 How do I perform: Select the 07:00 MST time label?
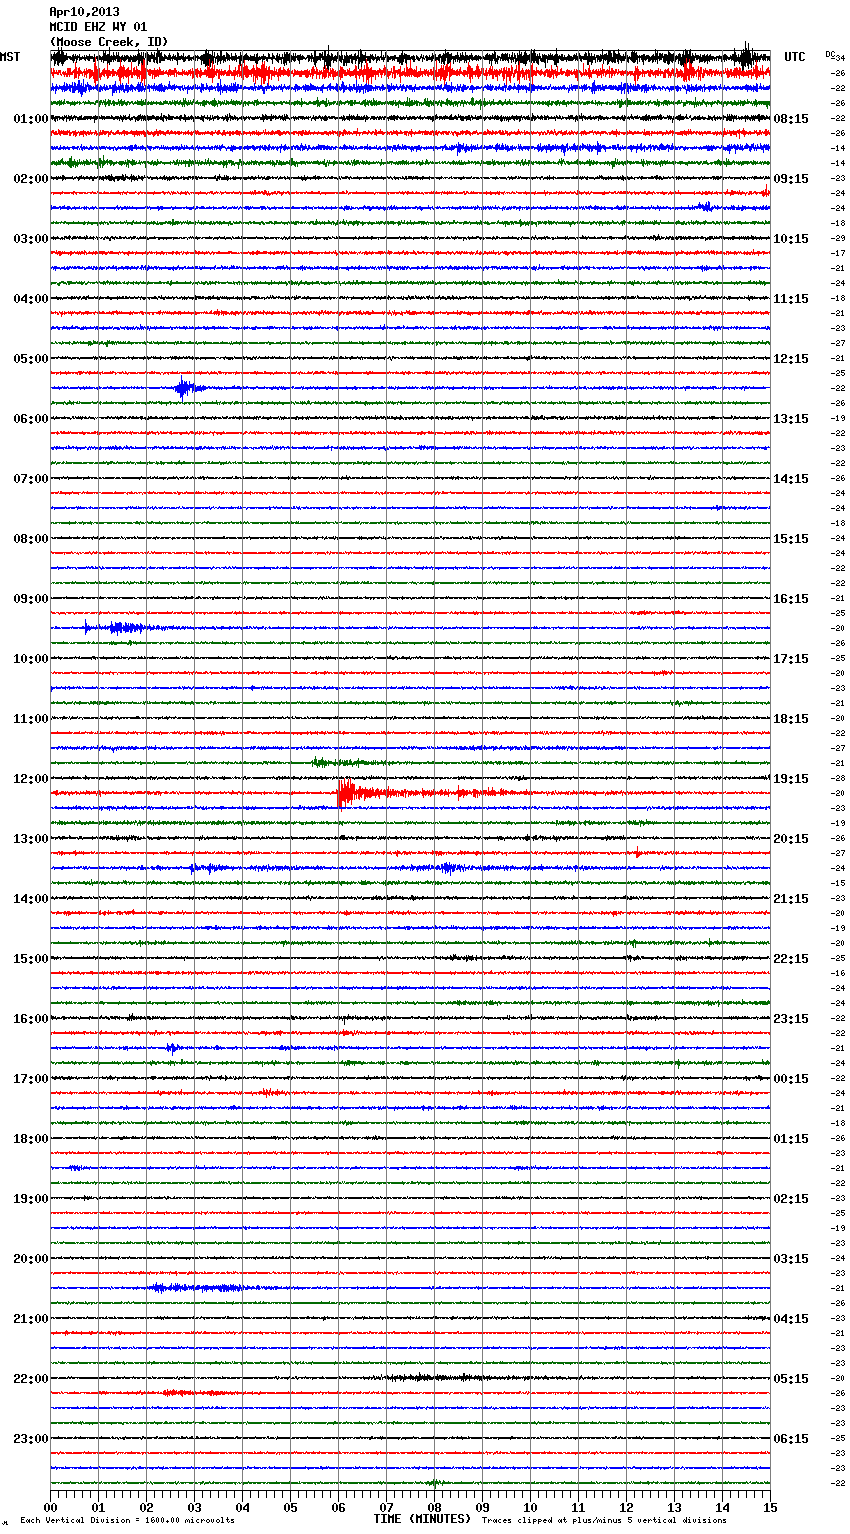pos(31,479)
